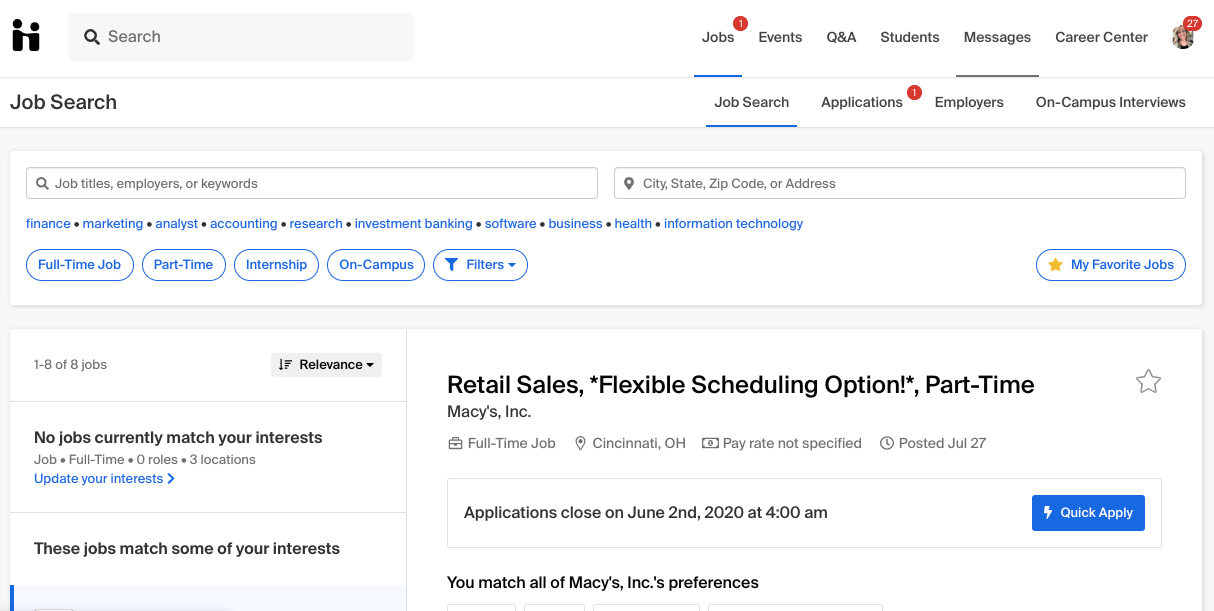Click the clock icon beside Posted Jul 27
Screen dimensions: 1214x611
pos(886,443)
